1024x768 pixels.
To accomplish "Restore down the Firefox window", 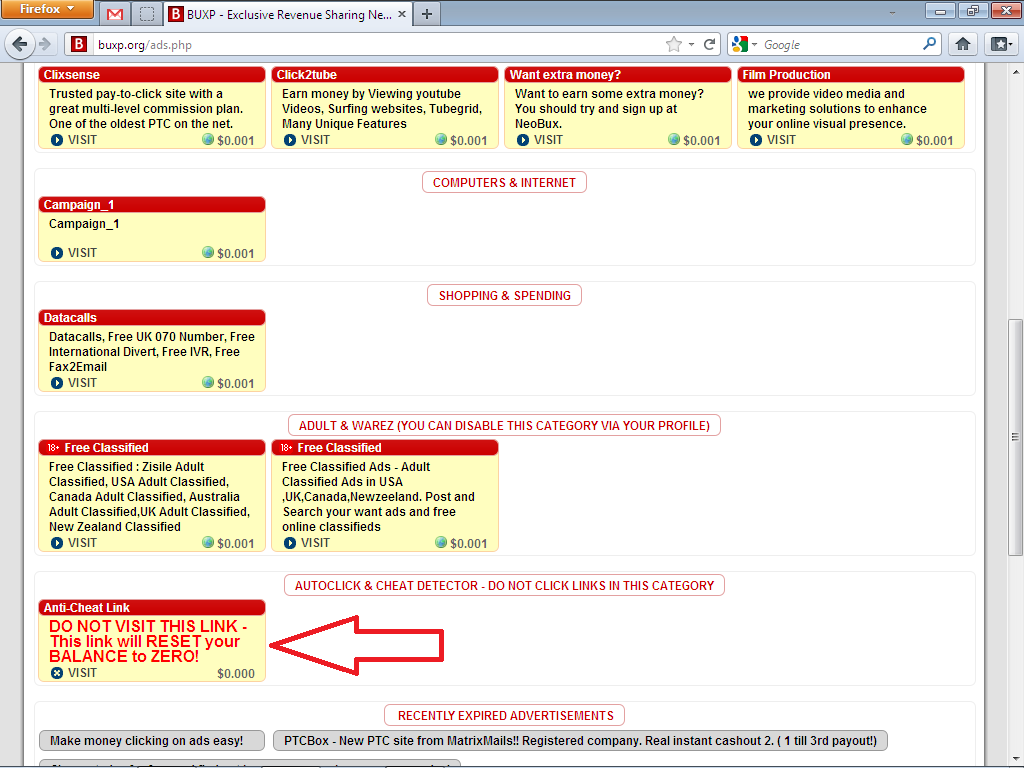I will pos(972,10).
